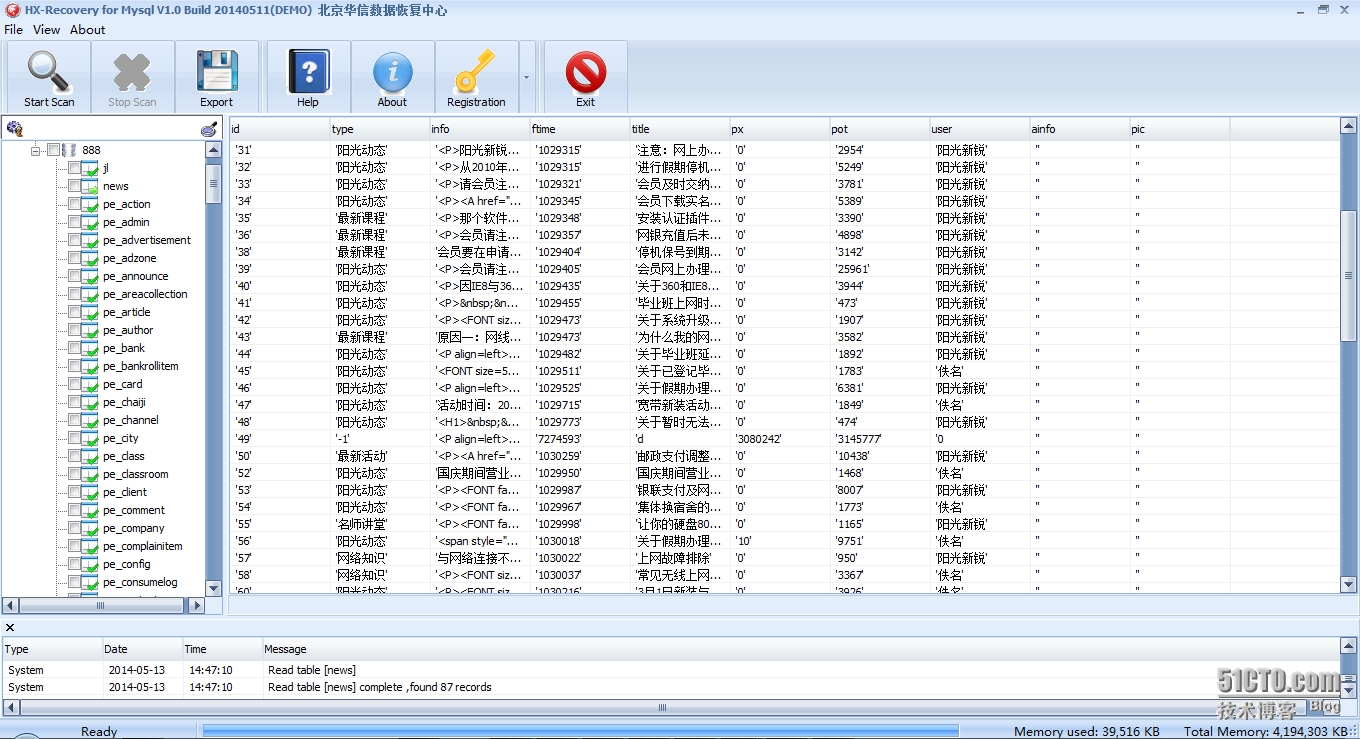Viewport: 1360px width, 739px height.
Task: Tick the pe_comment checkbox
Action: point(74,510)
